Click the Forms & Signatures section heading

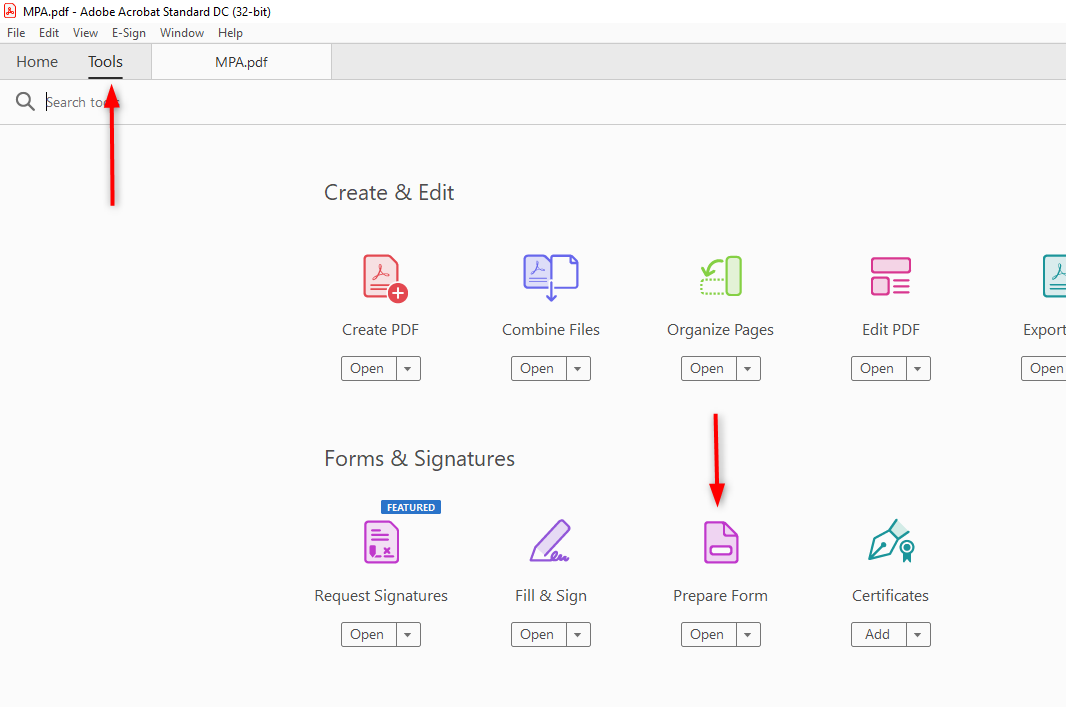coord(419,459)
